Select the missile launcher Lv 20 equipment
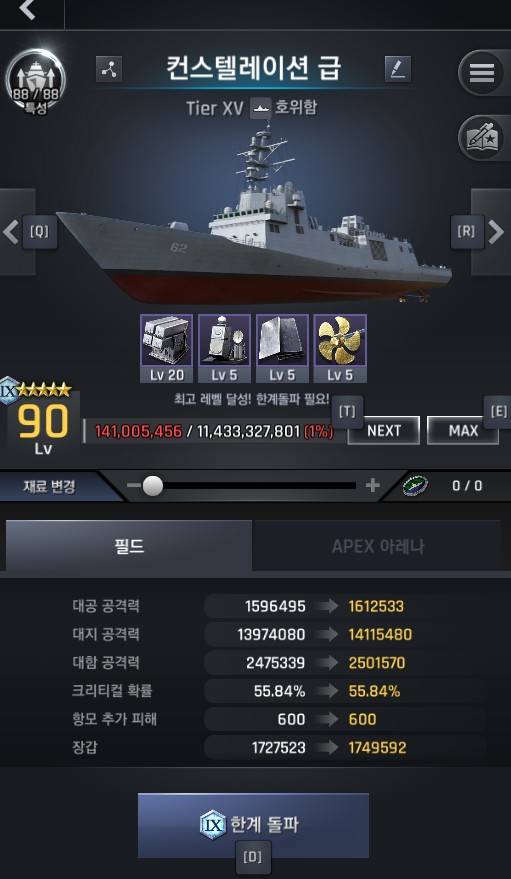Image resolution: width=511 pixels, height=879 pixels. [x=166, y=348]
